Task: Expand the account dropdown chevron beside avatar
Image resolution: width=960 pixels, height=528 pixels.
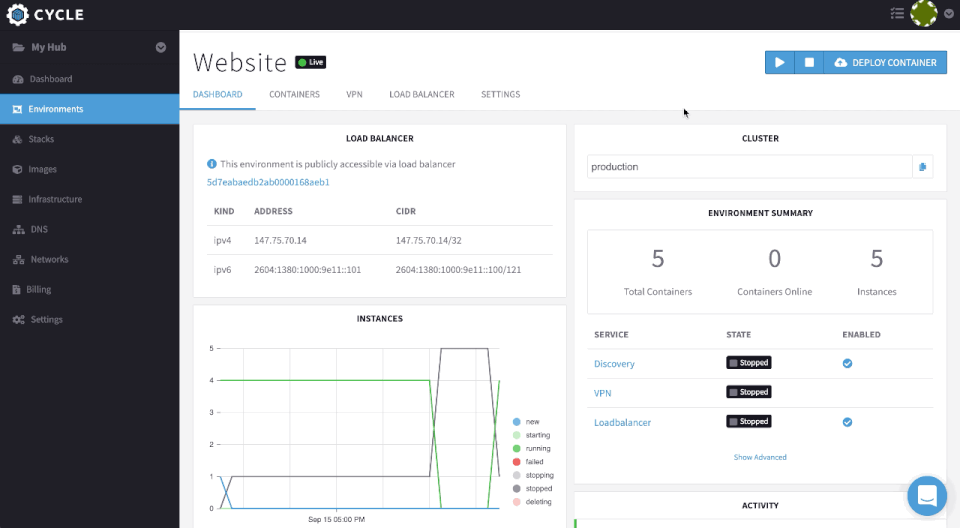Action: click(949, 14)
